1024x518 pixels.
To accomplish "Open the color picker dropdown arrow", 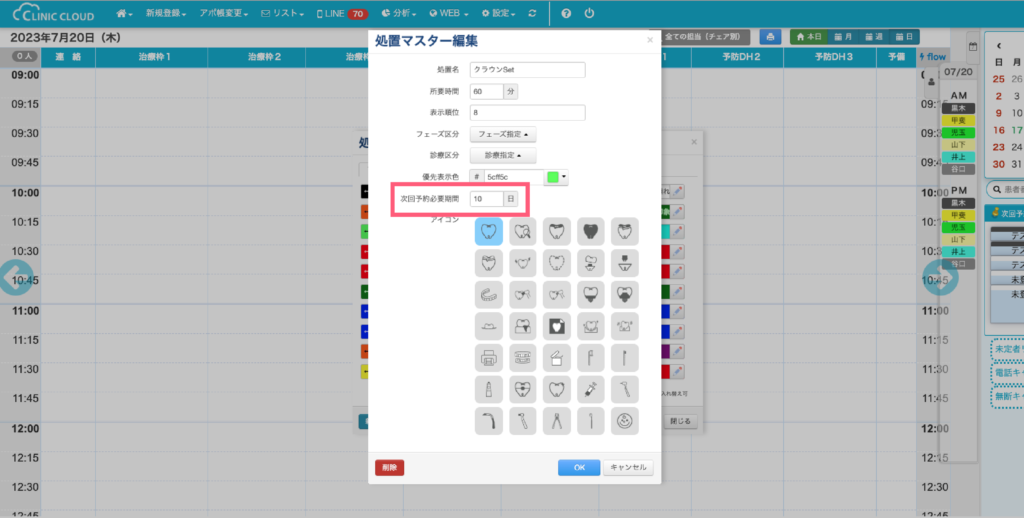I will point(564,177).
